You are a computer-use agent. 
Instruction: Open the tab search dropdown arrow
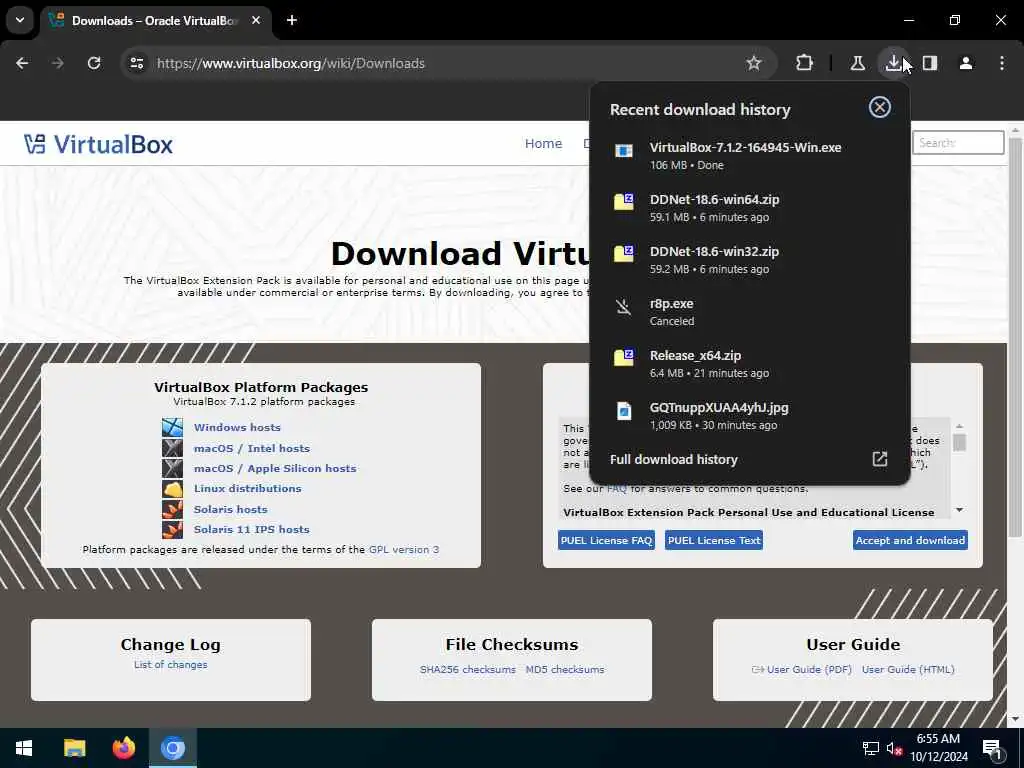20,20
